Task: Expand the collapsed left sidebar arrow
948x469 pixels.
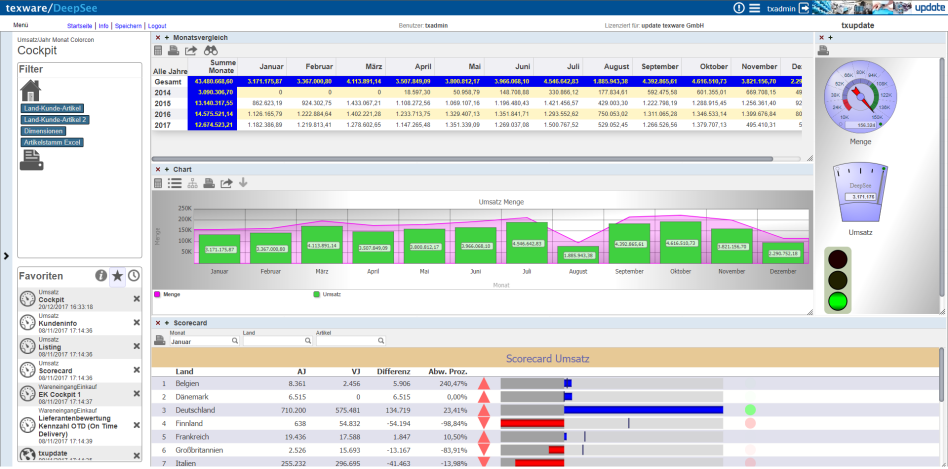Action: pyautogui.click(x=7, y=255)
